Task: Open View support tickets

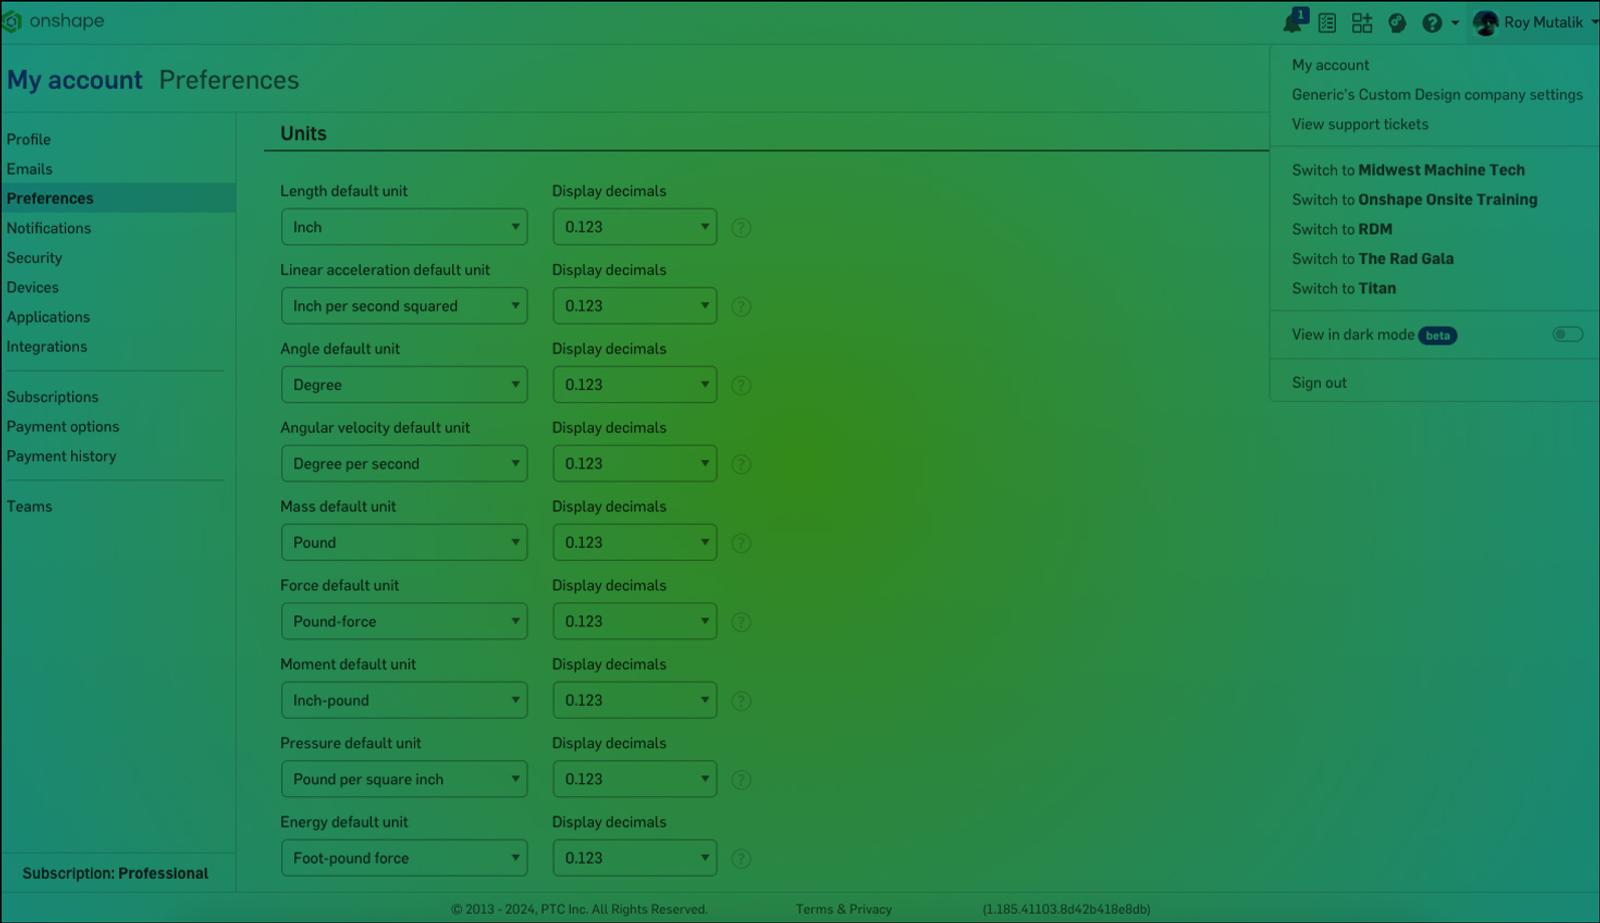Action: (x=1360, y=124)
